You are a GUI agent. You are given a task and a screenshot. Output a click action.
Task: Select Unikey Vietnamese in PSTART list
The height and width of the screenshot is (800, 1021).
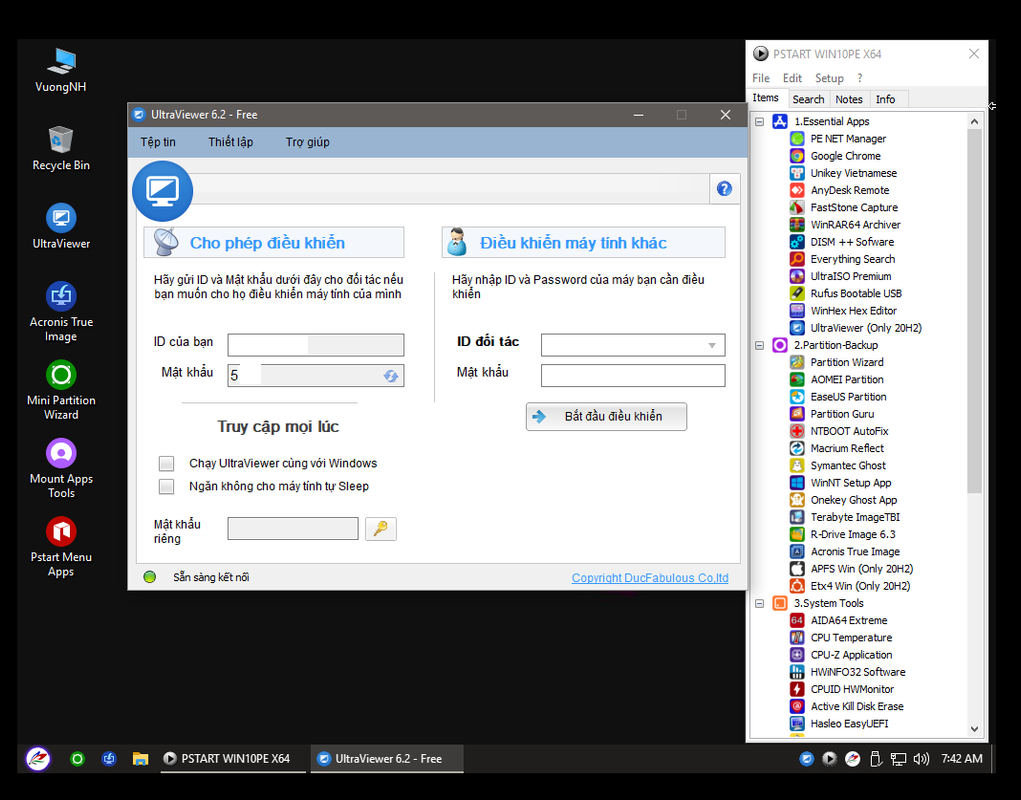[853, 173]
